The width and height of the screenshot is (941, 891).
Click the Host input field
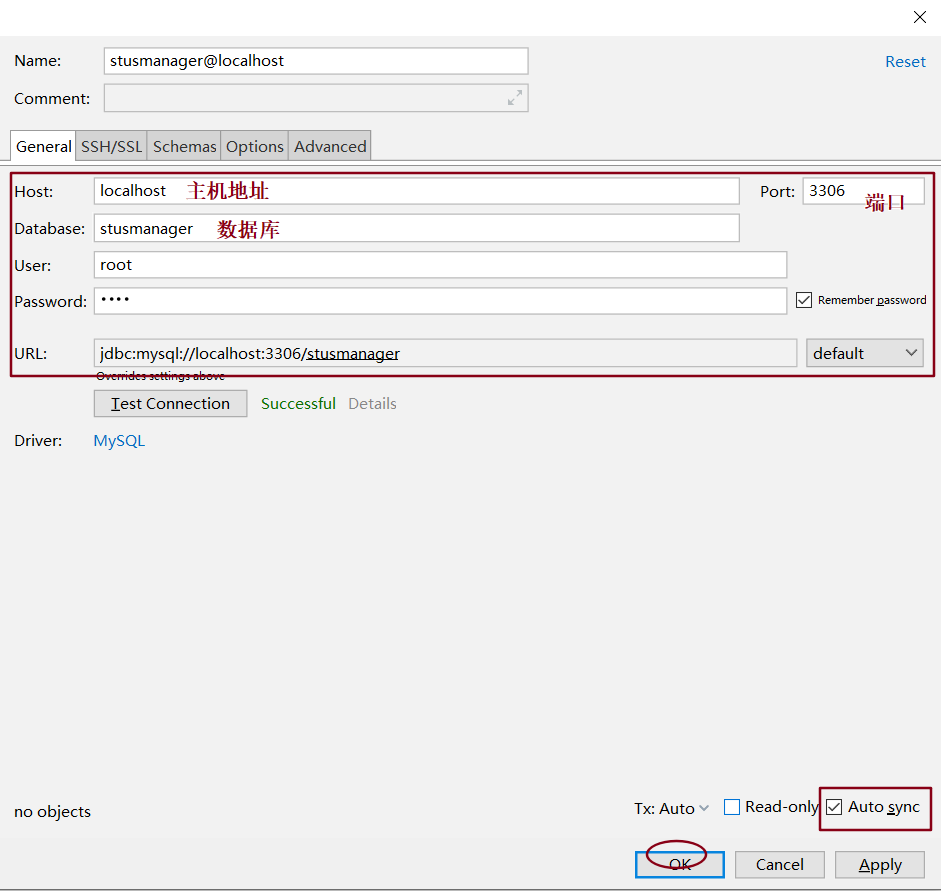(416, 191)
